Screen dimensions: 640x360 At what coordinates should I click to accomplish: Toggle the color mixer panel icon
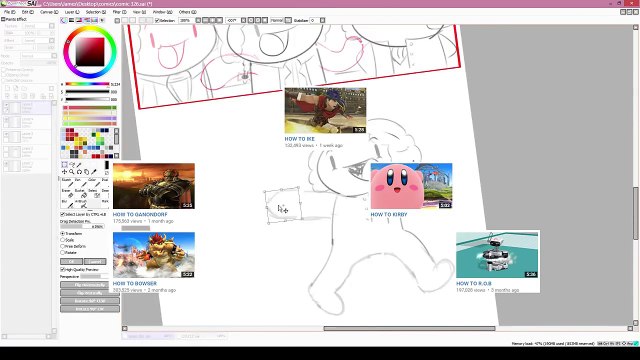(x=87, y=20)
